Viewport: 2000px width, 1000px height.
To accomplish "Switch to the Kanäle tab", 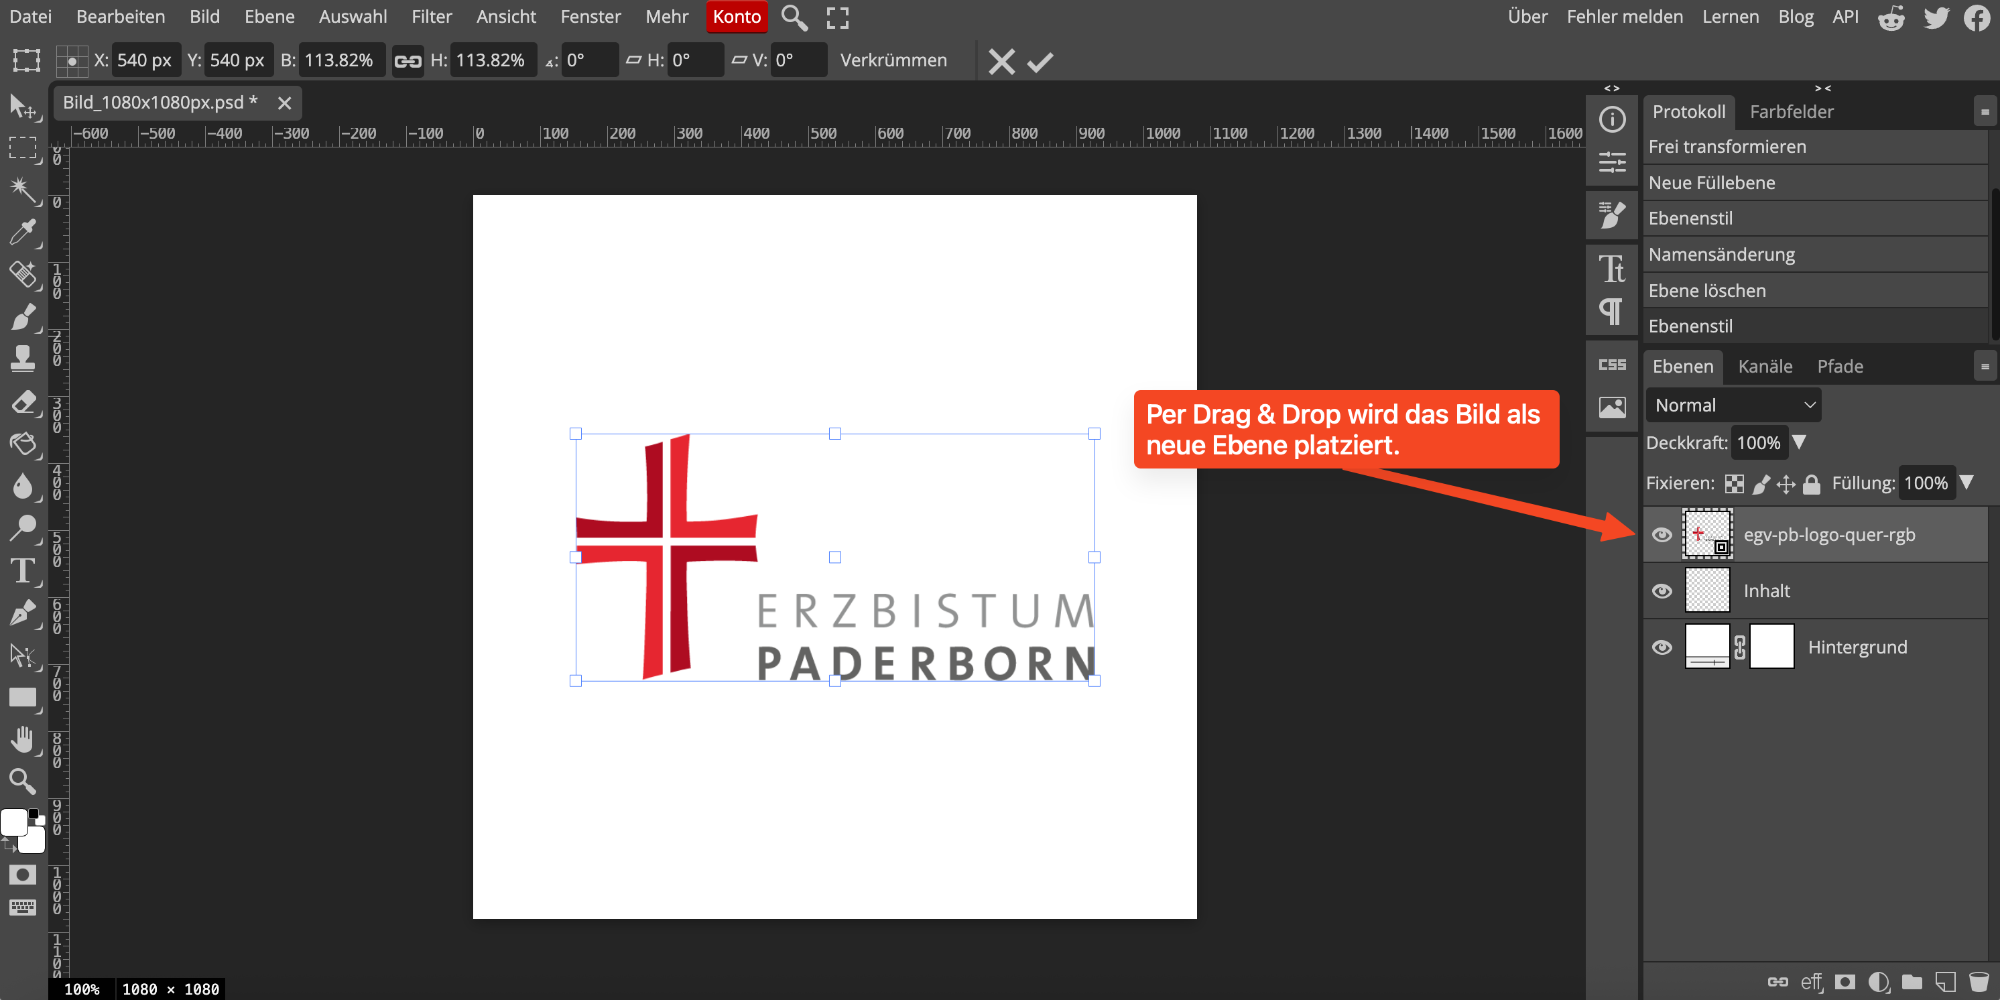I will tap(1764, 367).
